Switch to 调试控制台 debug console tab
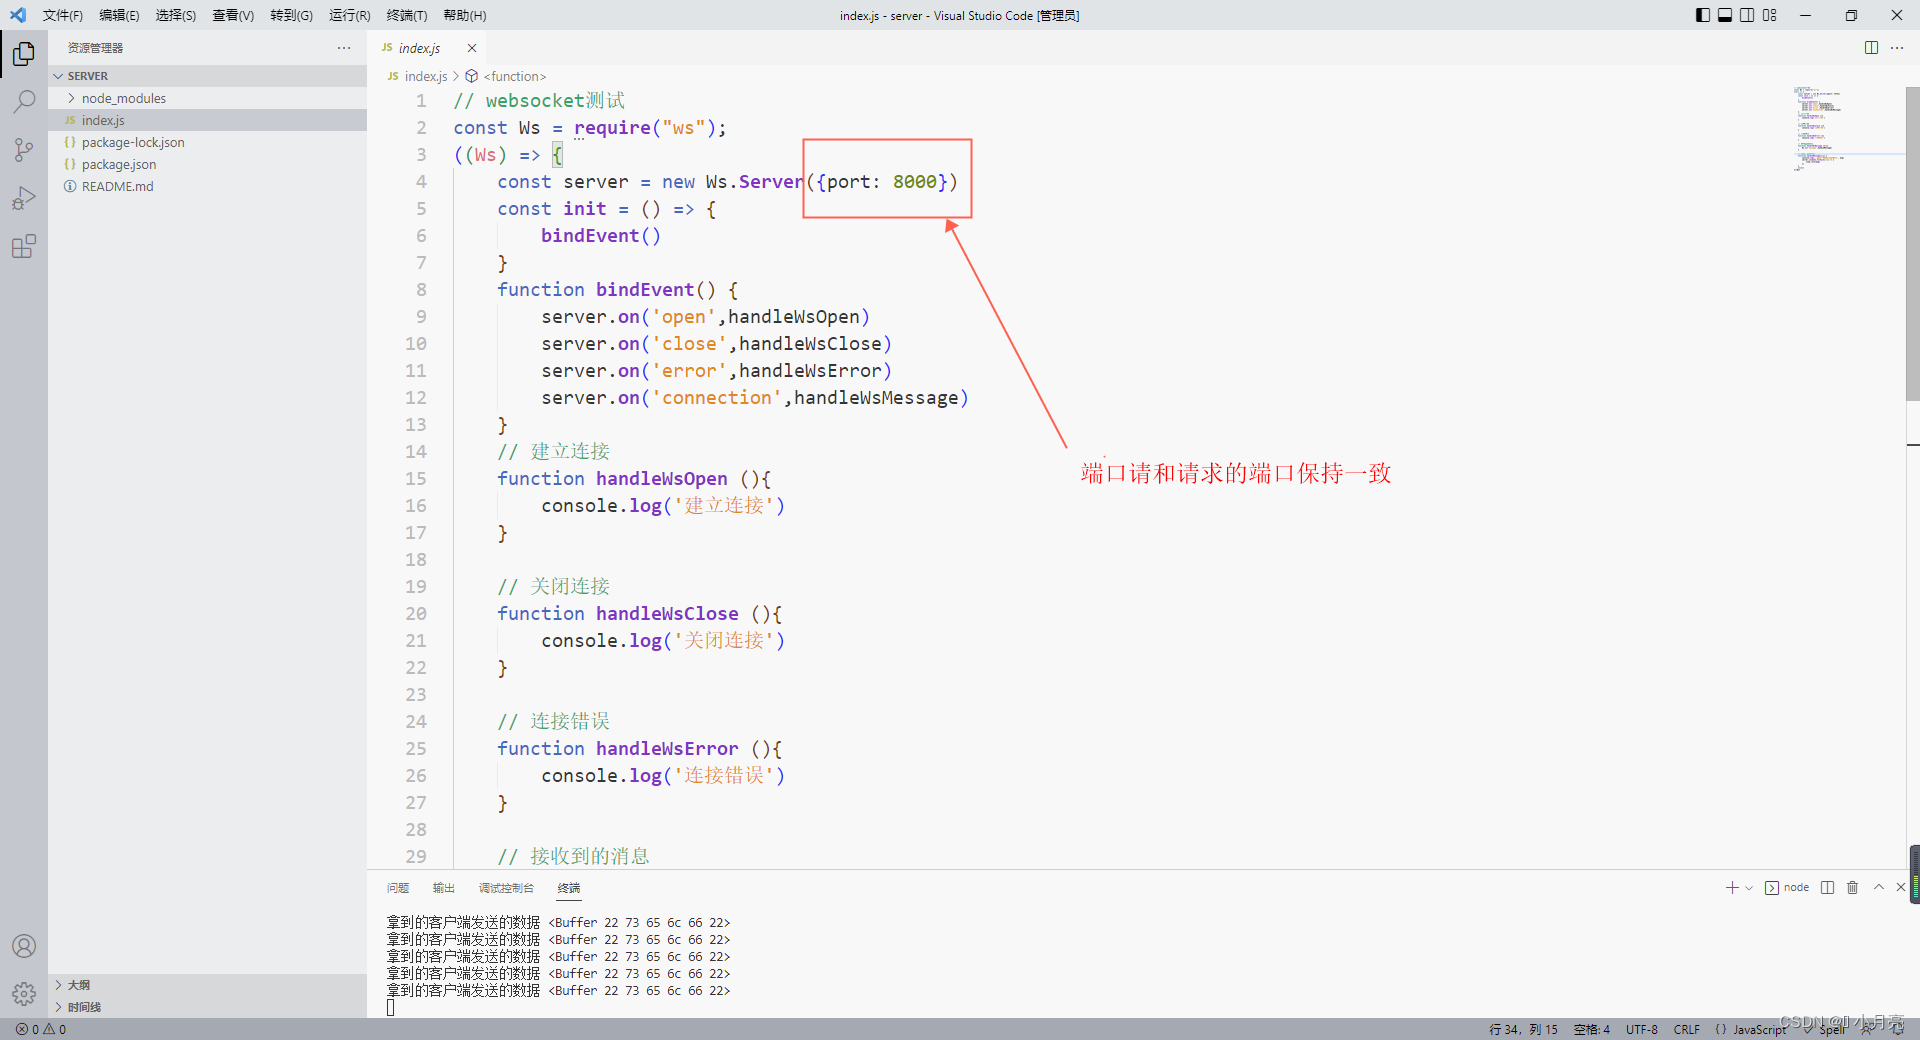The height and width of the screenshot is (1040, 1920). click(x=506, y=888)
